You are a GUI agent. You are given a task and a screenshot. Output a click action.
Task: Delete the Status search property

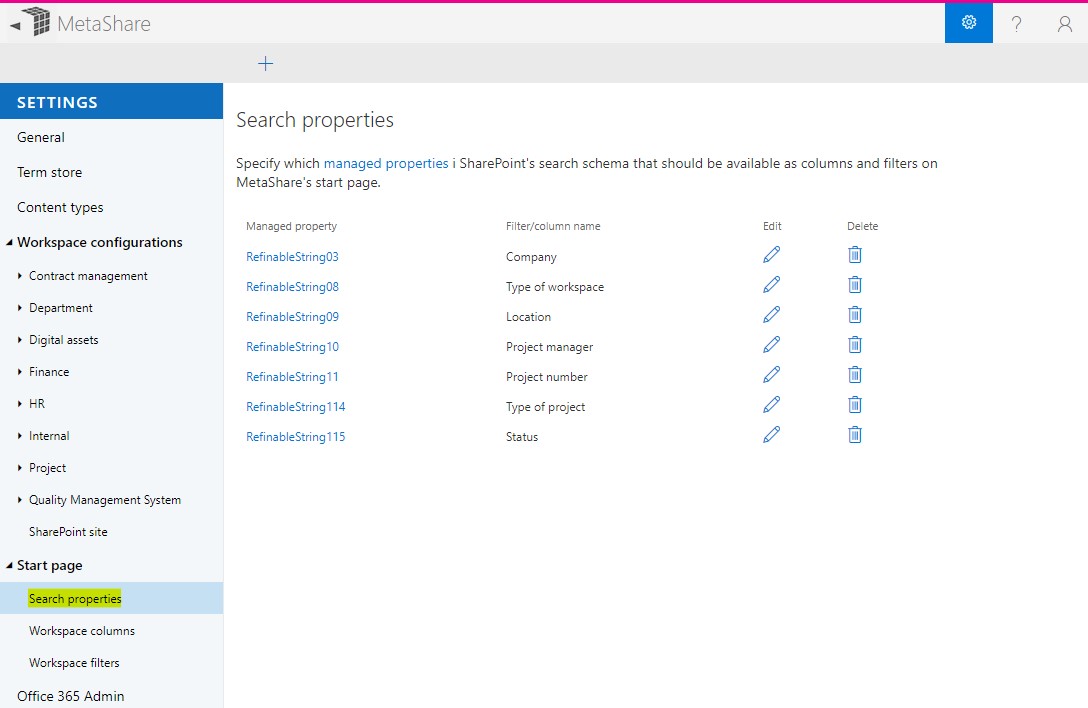click(x=855, y=434)
